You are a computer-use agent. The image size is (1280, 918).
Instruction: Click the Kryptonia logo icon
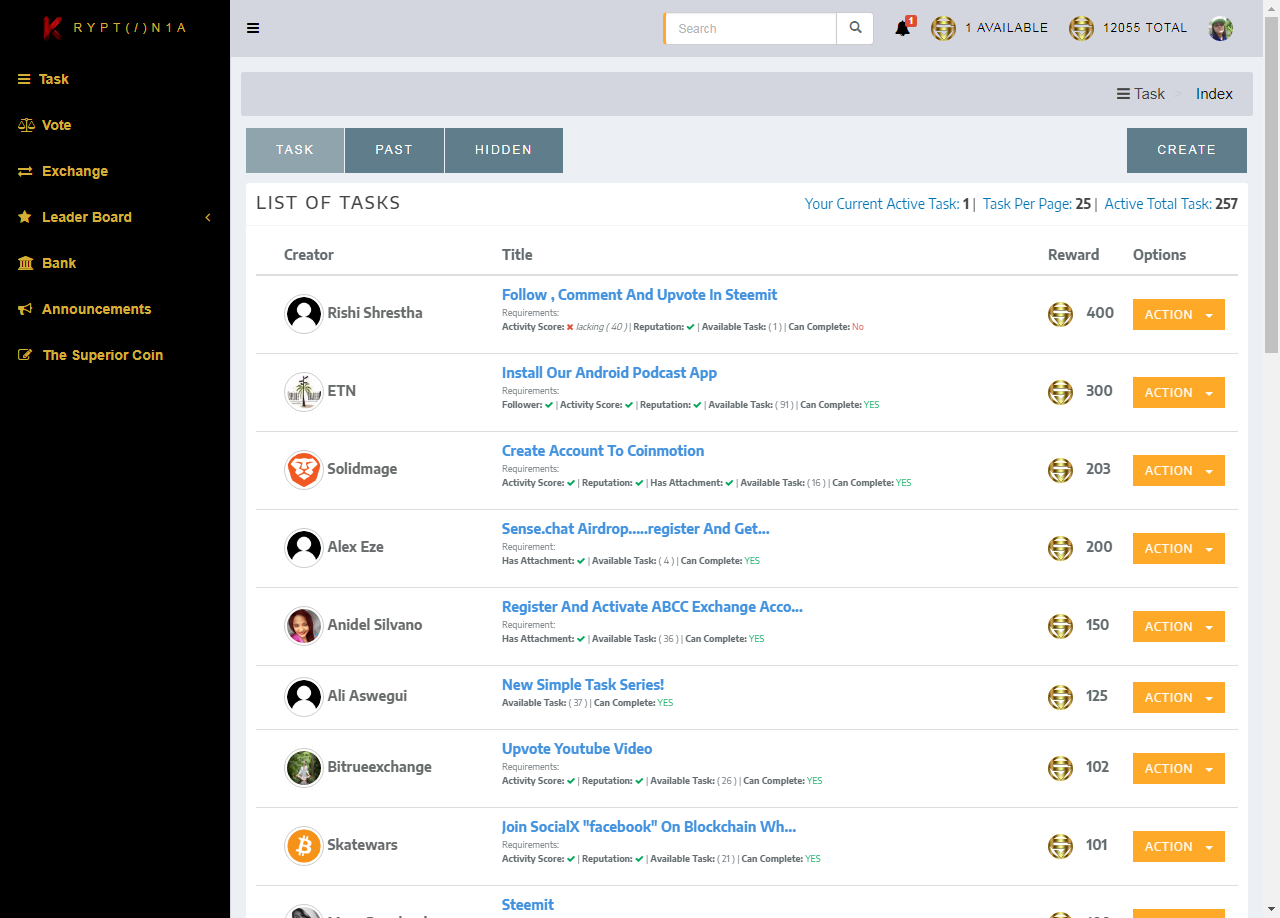53,28
